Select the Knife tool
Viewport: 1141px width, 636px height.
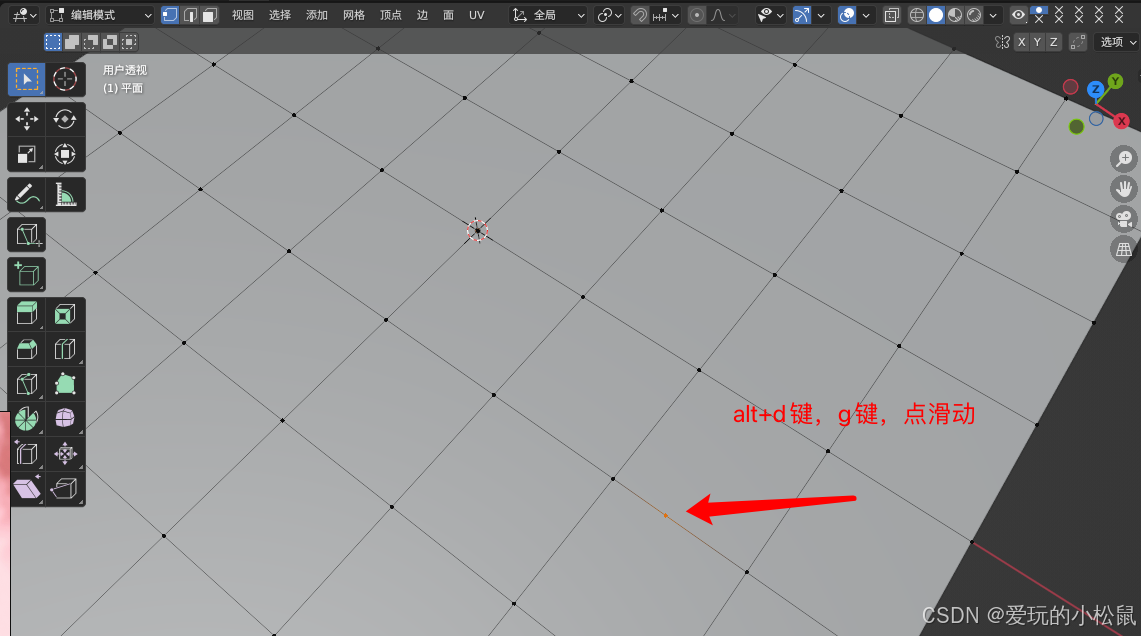pyautogui.click(x=27, y=383)
